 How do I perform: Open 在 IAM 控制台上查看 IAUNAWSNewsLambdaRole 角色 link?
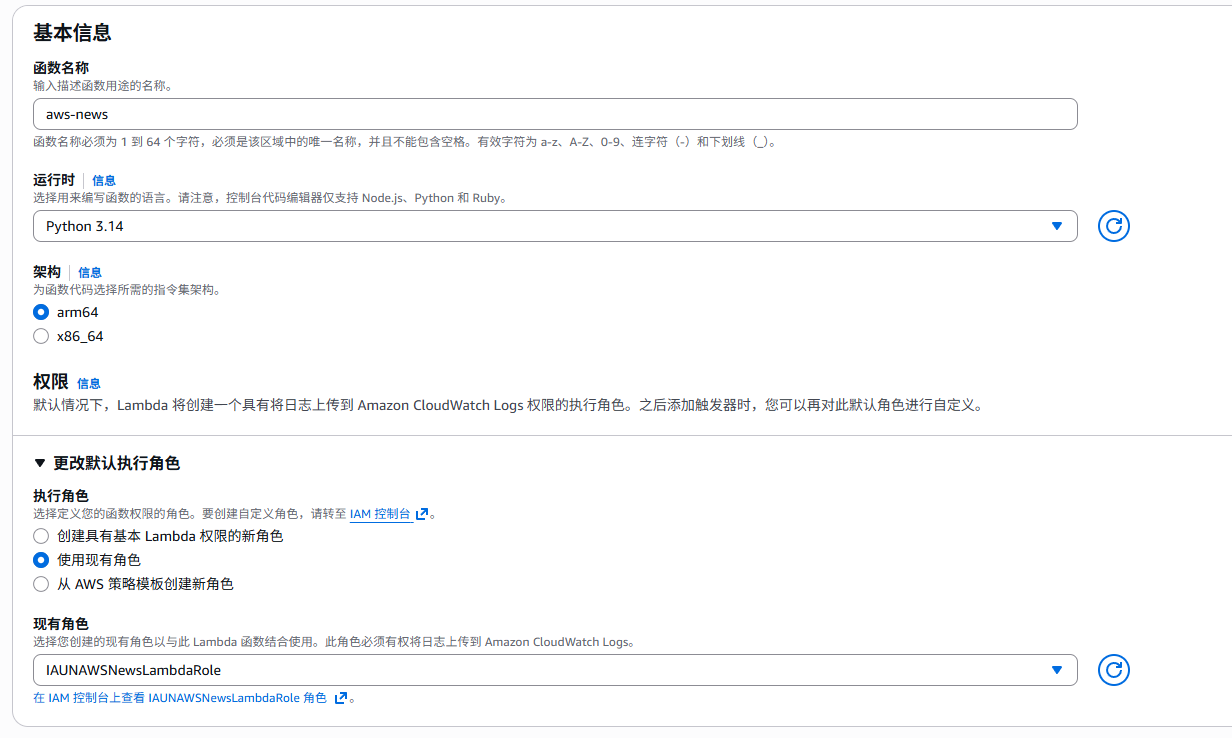coord(180,698)
